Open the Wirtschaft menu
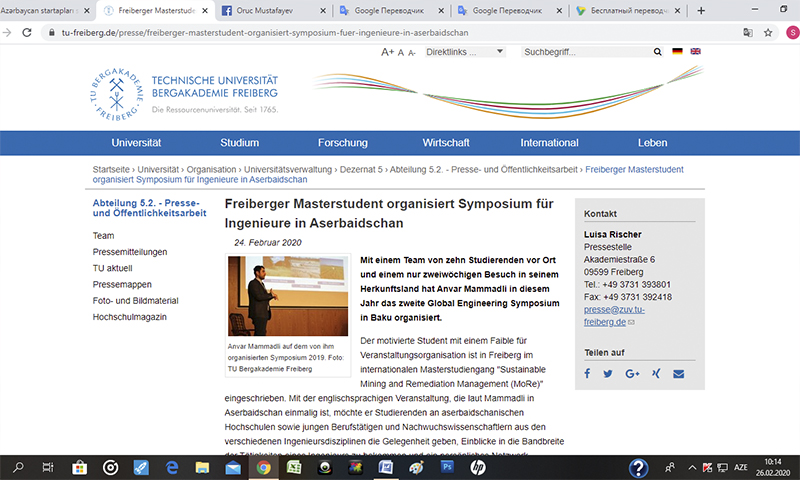 (x=446, y=143)
